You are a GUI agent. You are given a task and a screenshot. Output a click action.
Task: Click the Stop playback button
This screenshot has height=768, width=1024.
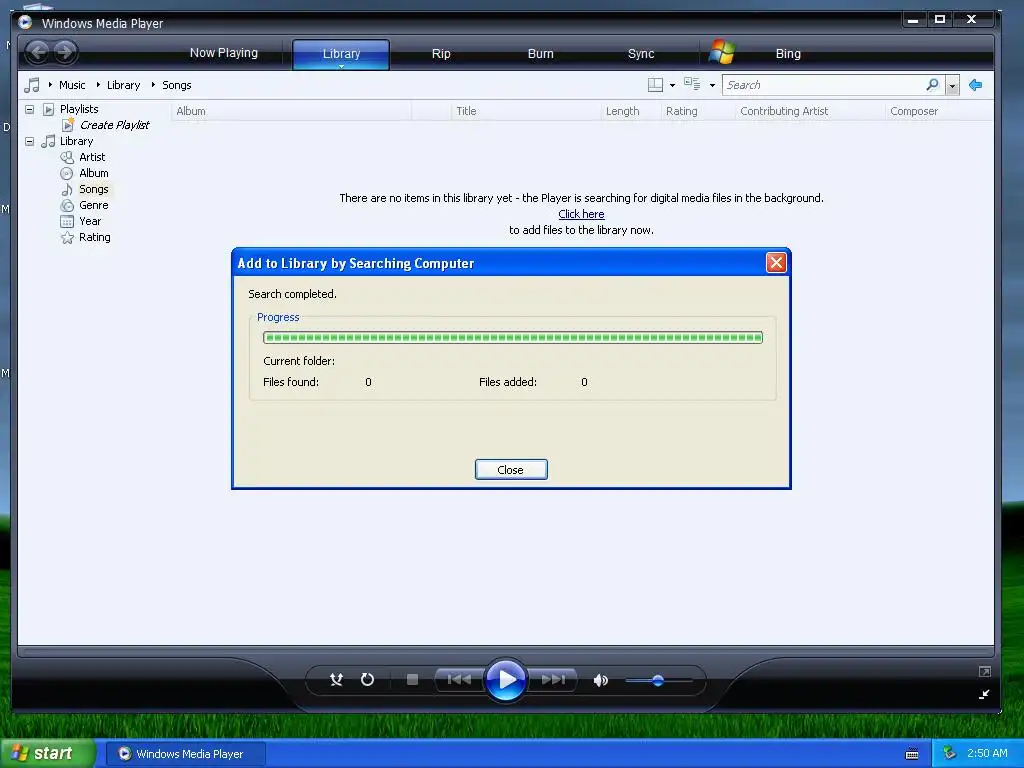pyautogui.click(x=412, y=680)
